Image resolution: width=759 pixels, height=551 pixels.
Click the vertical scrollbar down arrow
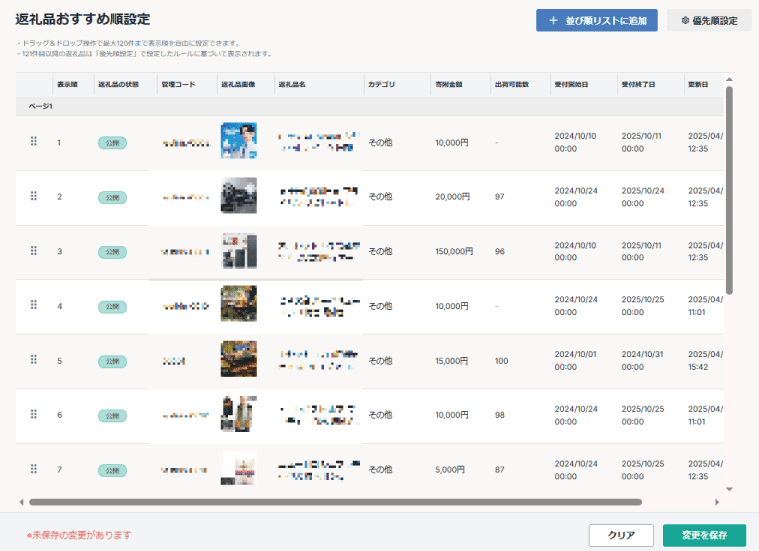pyautogui.click(x=729, y=489)
